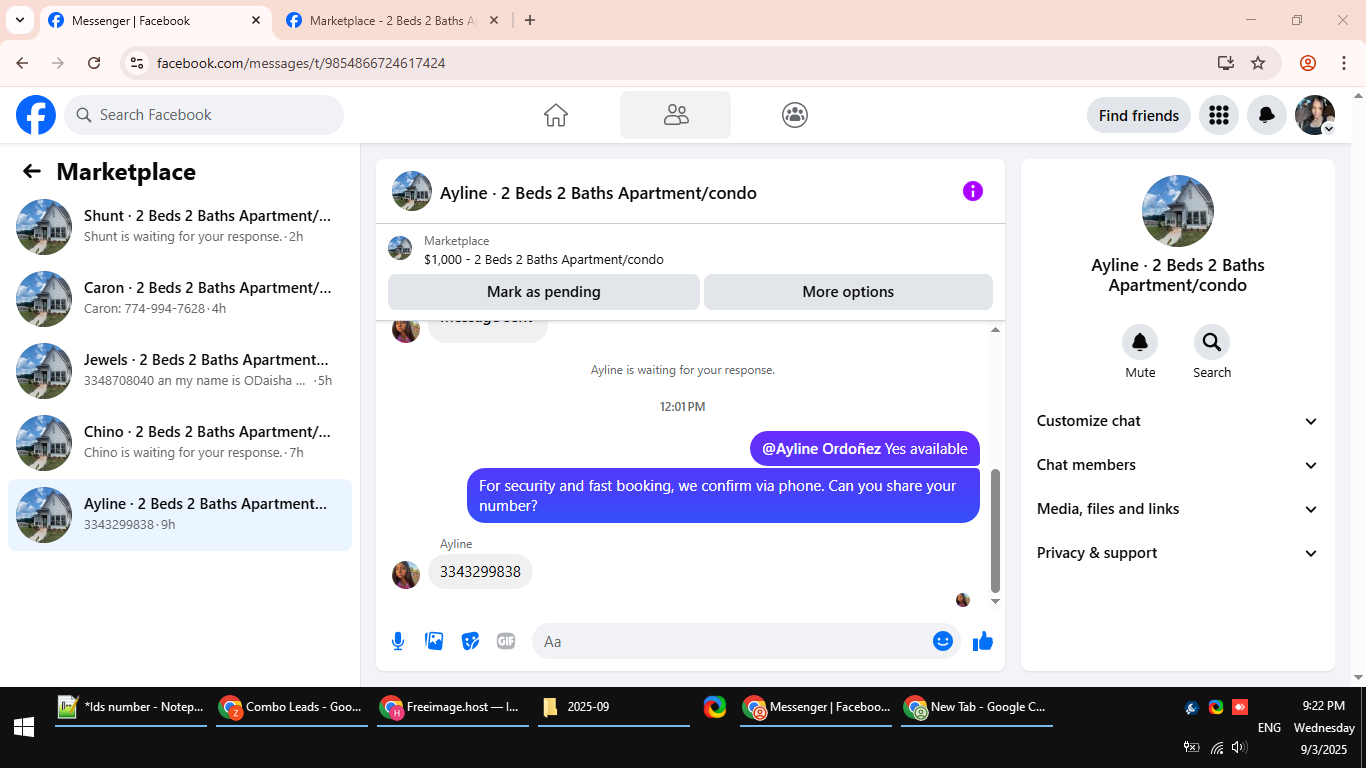Open the Chino conversation
The width and height of the screenshot is (1366, 768).
pos(180,443)
